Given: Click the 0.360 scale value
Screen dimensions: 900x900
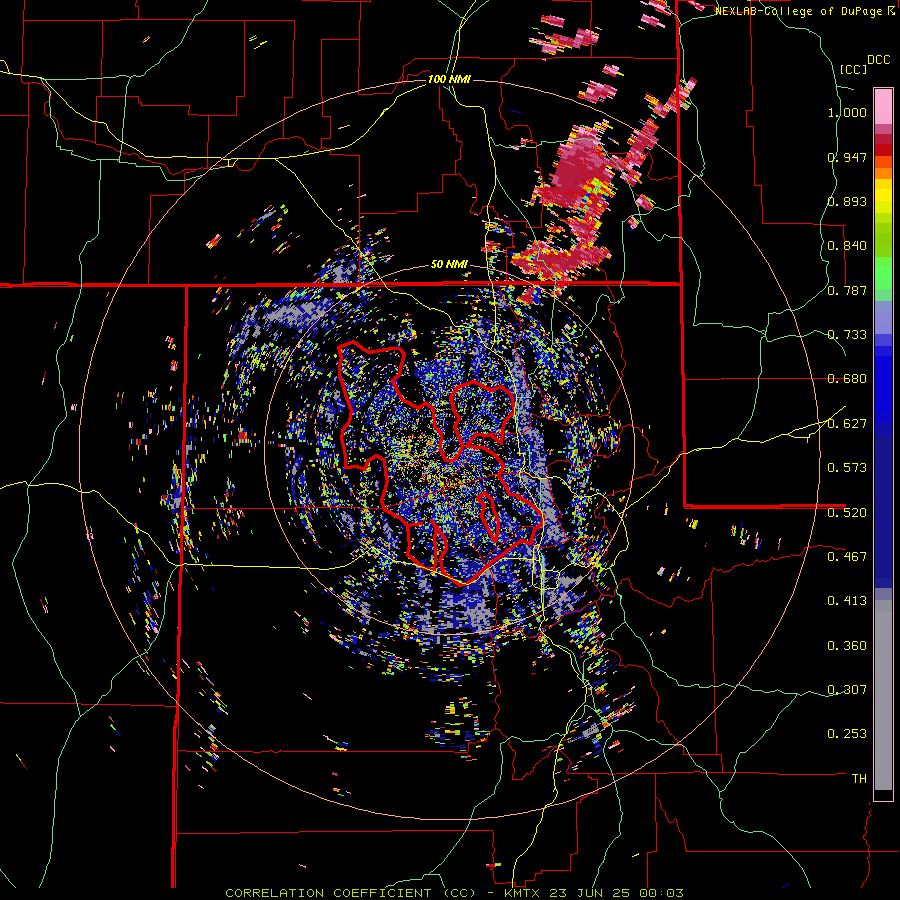Looking at the screenshot, I should 847,646.
